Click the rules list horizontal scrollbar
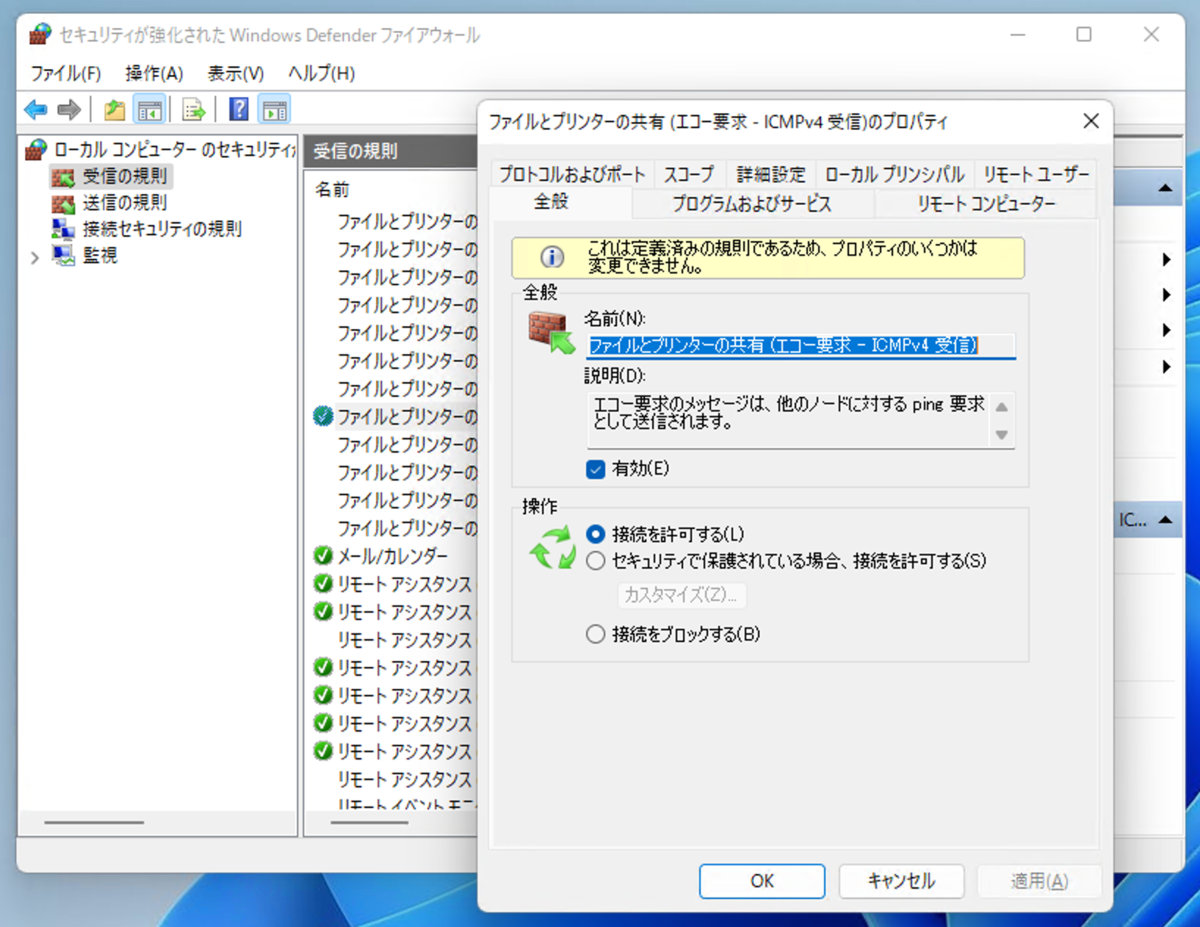1200x927 pixels. pyautogui.click(x=368, y=823)
